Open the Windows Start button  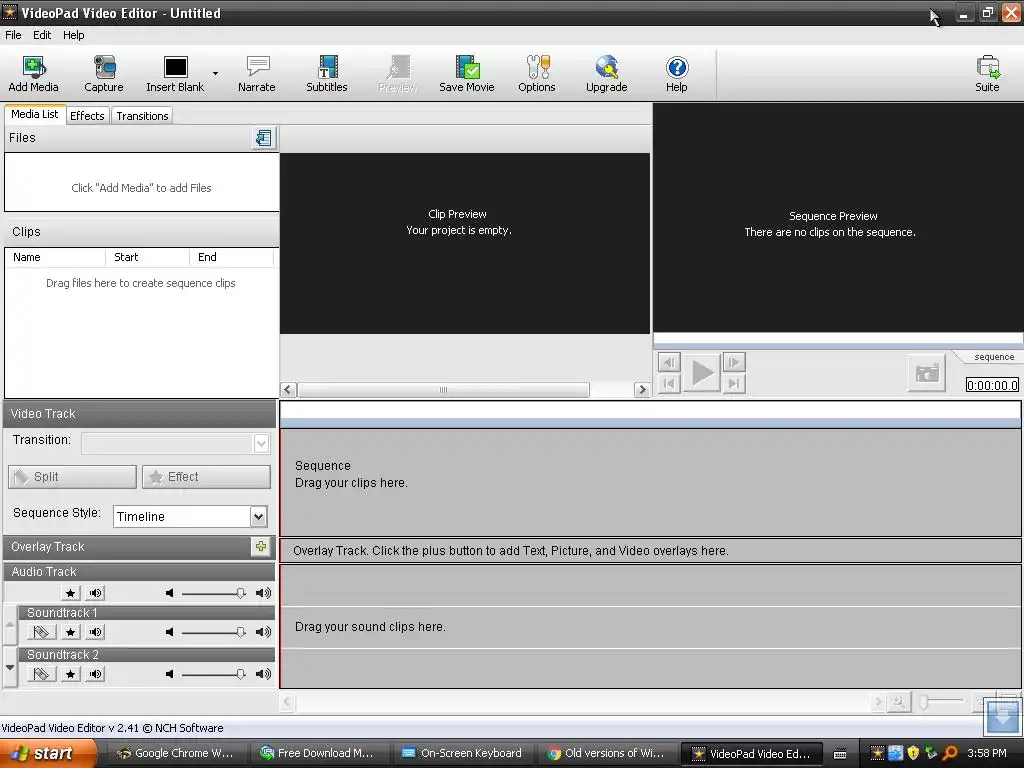coord(49,754)
